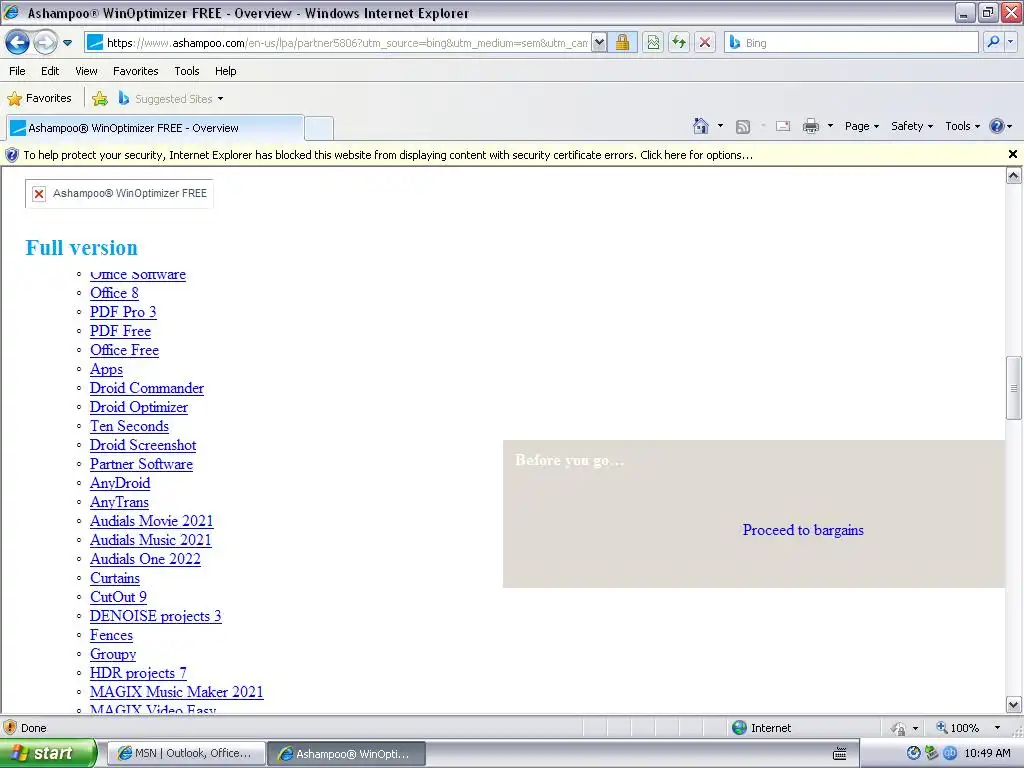Close the security information bar
Viewport: 1024px width, 768px height.
(1012, 154)
